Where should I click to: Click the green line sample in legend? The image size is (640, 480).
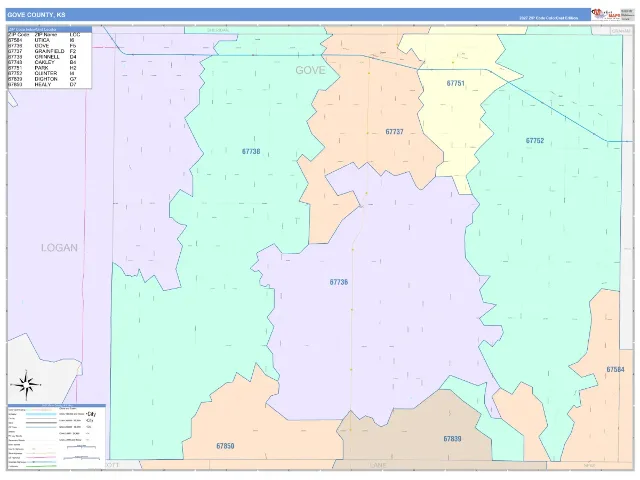41,466
